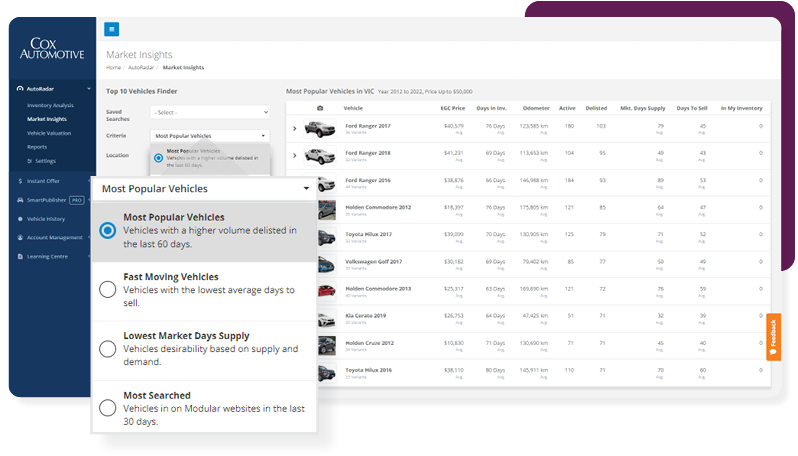798x456 pixels.
Task: Sort by the Odometer column header
Action: coord(536,108)
